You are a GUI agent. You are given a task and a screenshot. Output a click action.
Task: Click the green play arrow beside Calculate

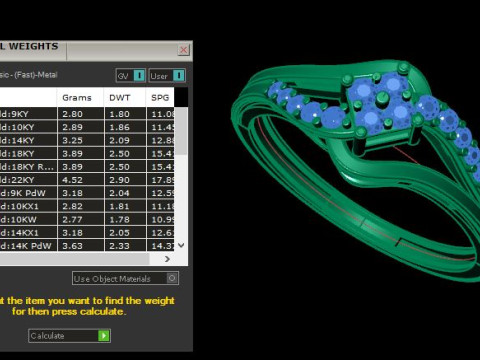tap(104, 335)
